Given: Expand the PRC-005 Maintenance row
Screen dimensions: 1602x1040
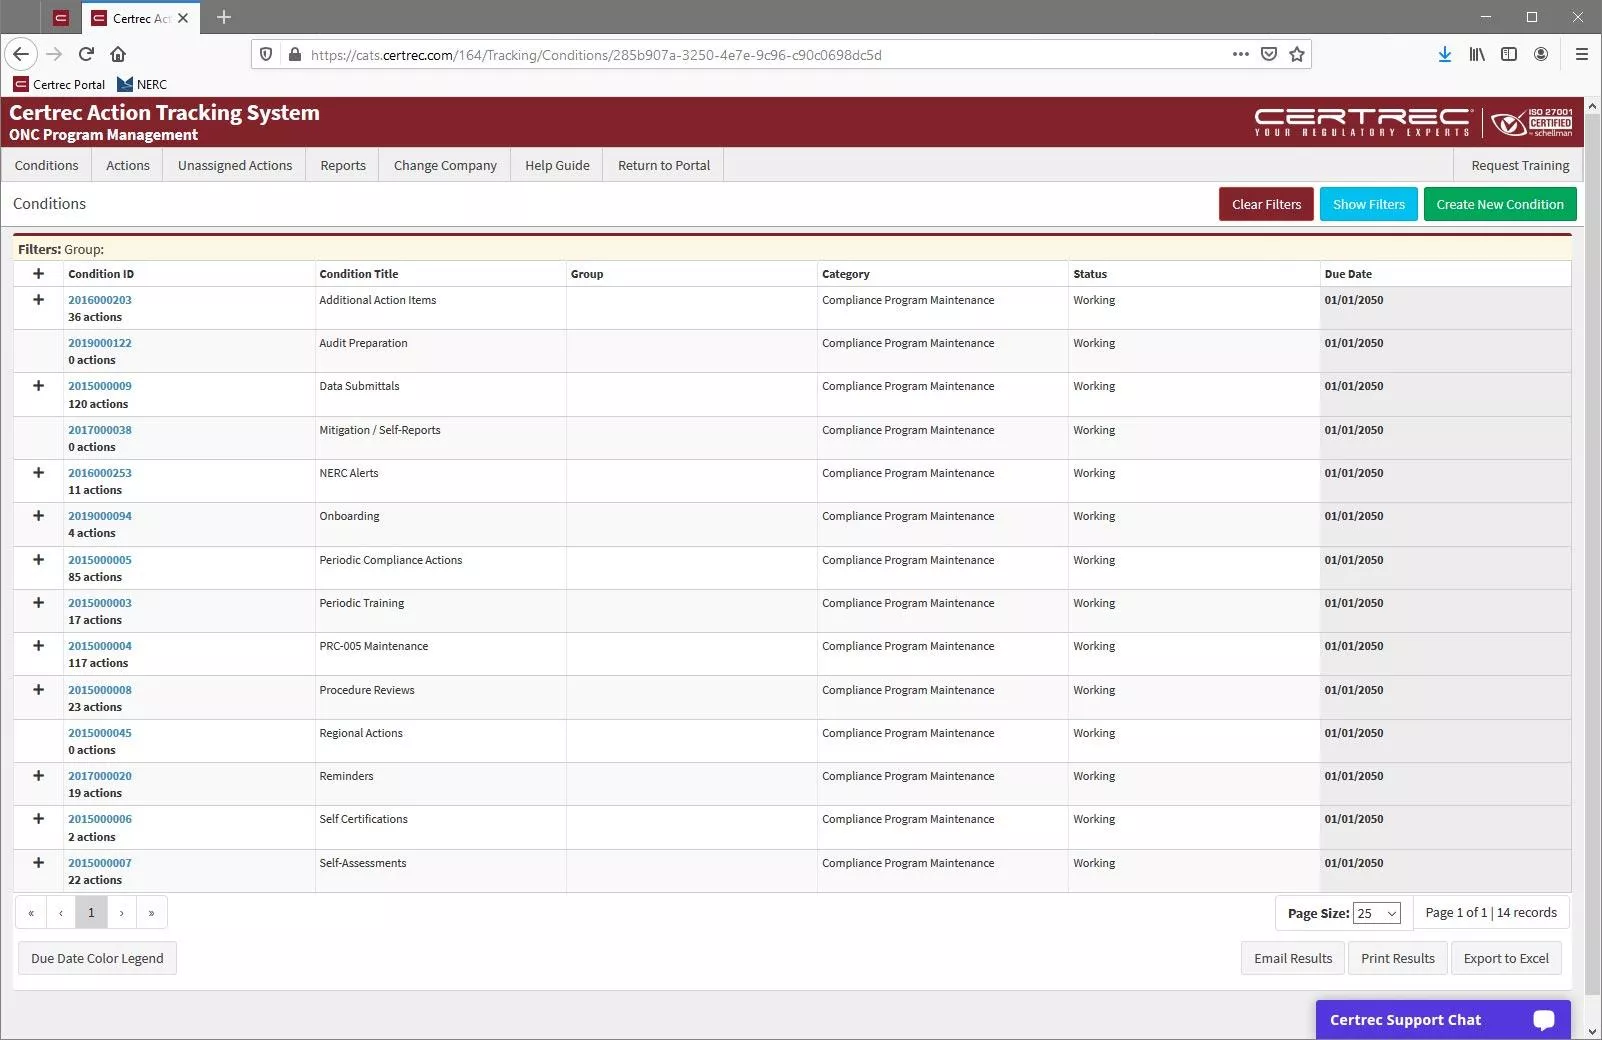Looking at the screenshot, I should [39, 645].
